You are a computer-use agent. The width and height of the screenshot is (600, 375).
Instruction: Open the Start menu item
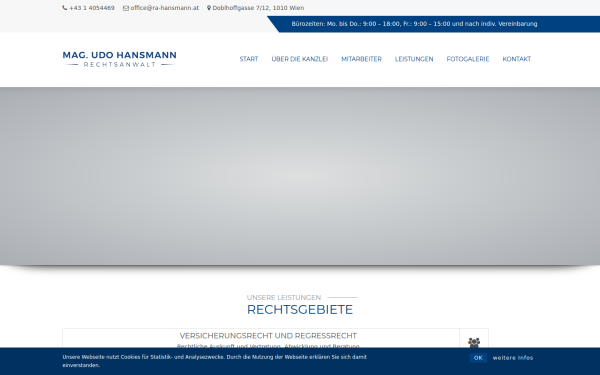249,59
